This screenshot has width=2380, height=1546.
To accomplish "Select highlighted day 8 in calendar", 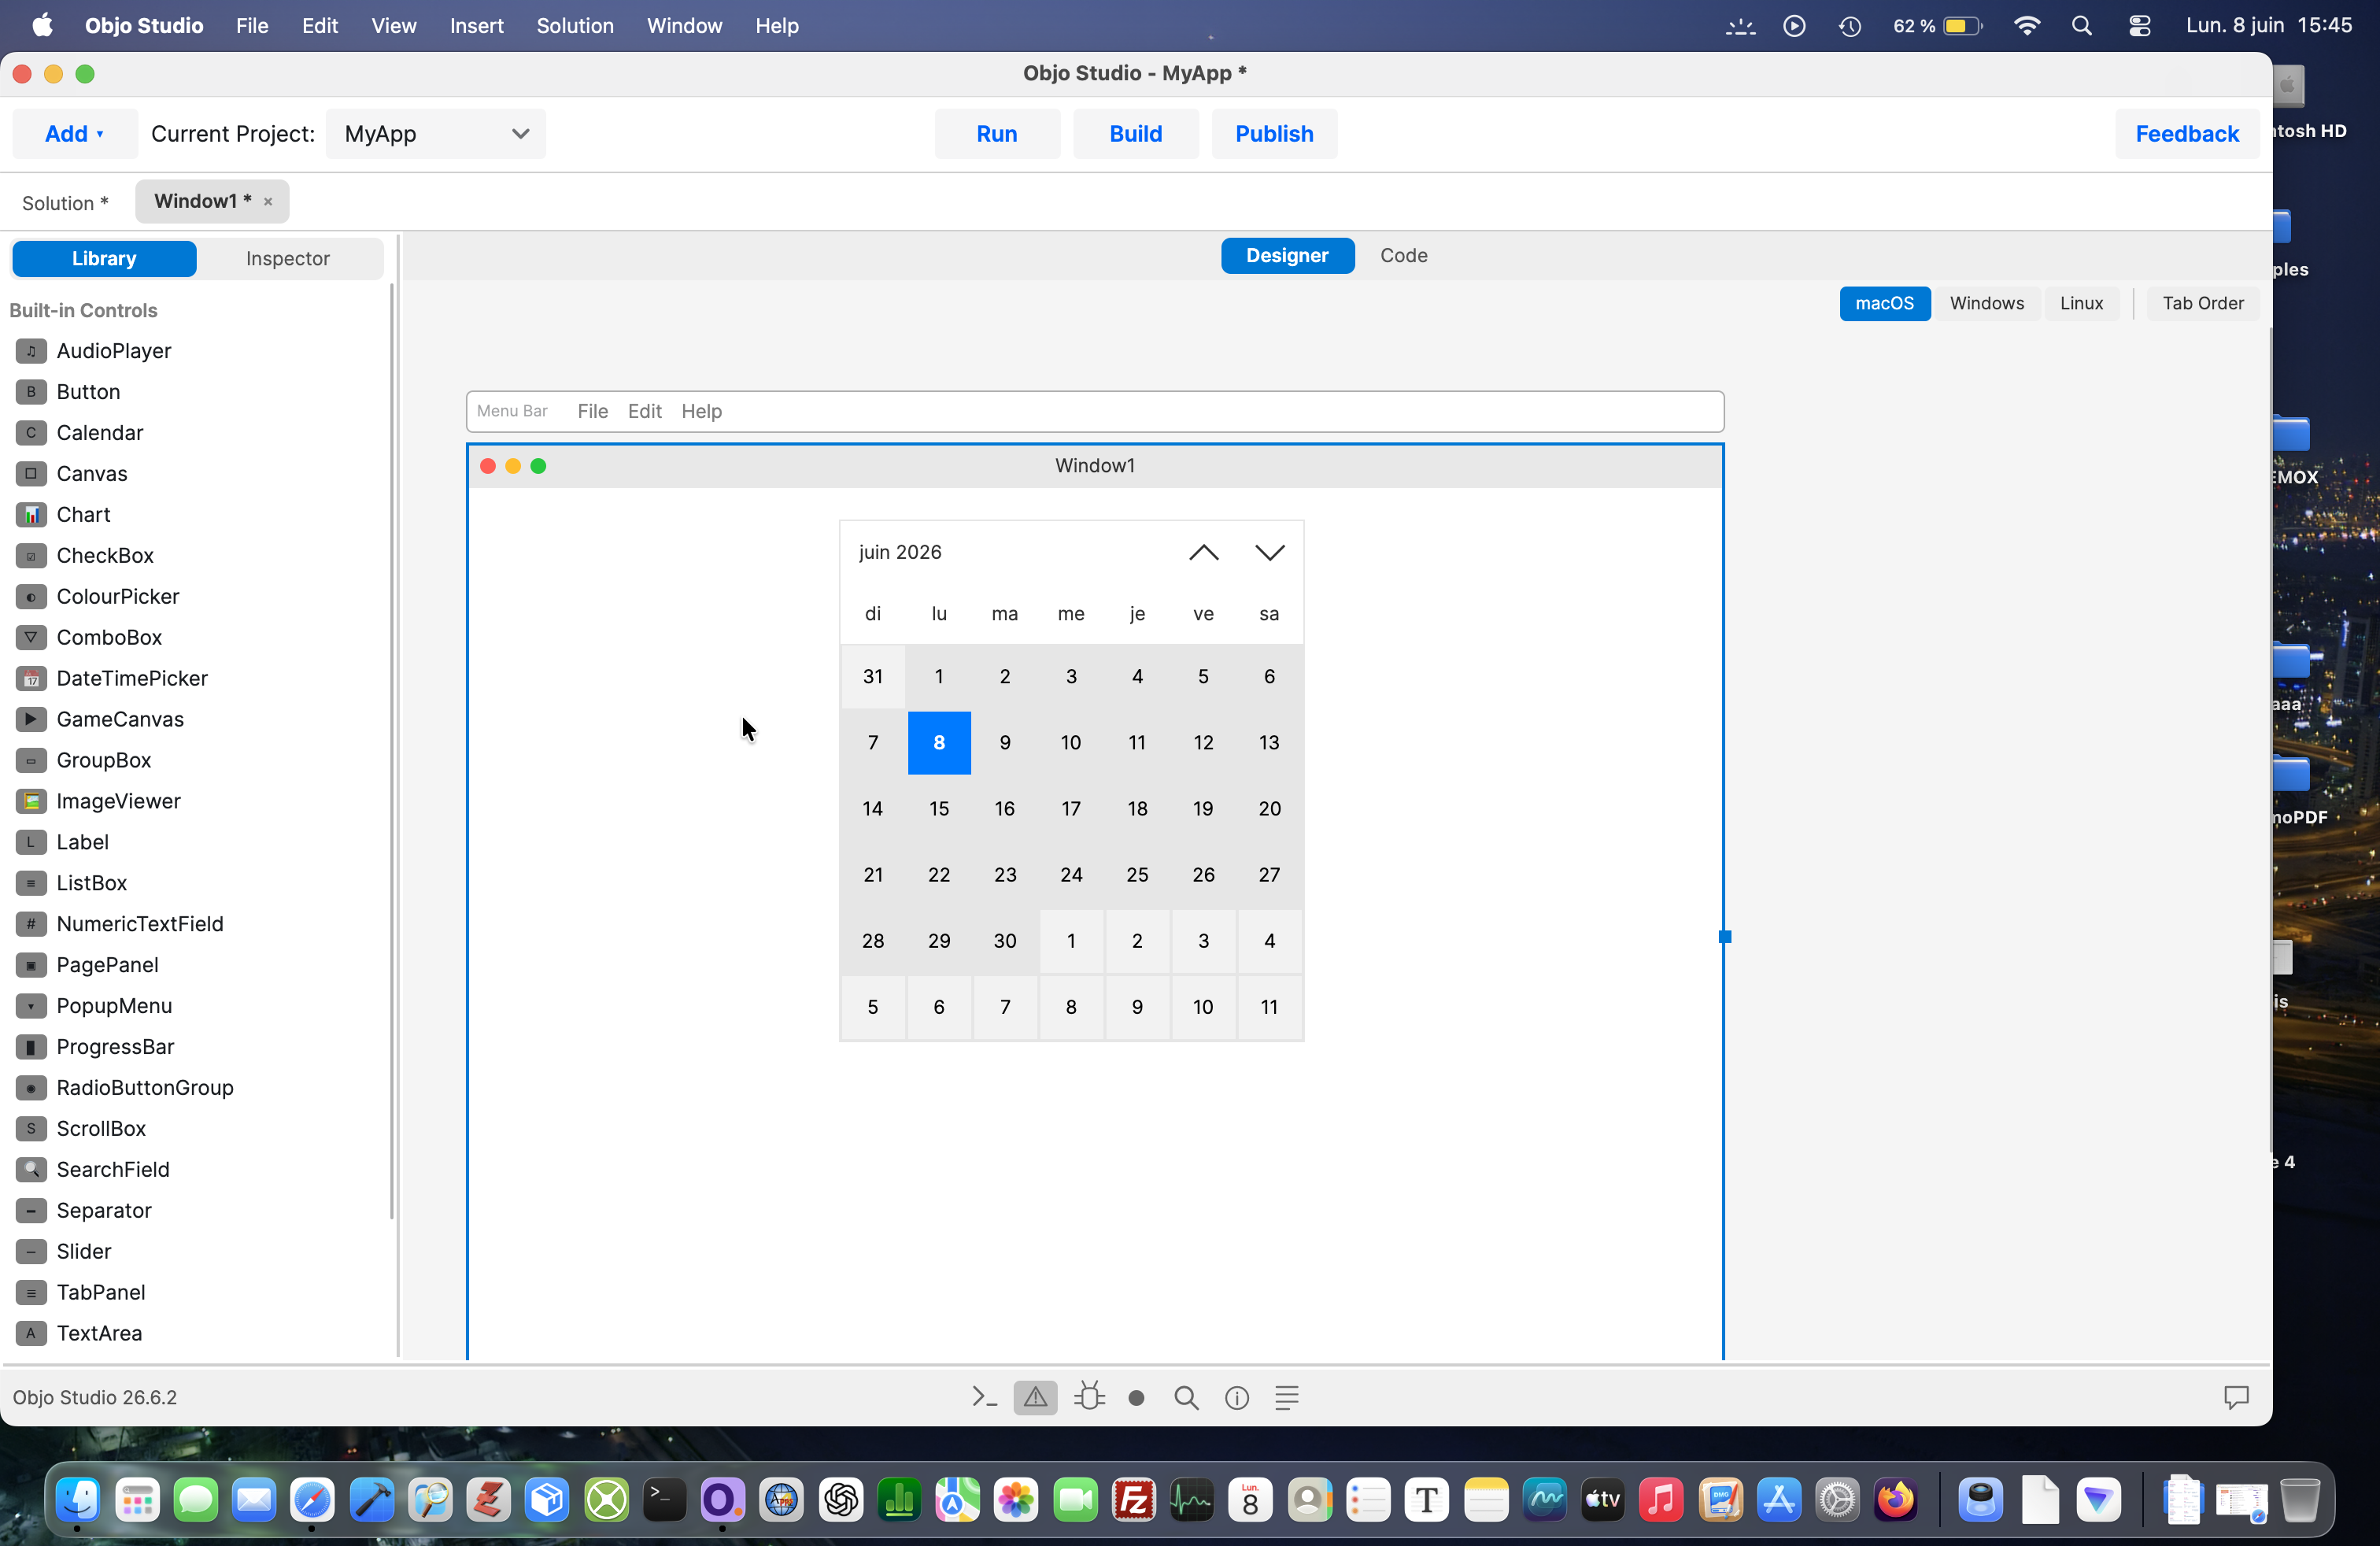I will [x=939, y=742].
